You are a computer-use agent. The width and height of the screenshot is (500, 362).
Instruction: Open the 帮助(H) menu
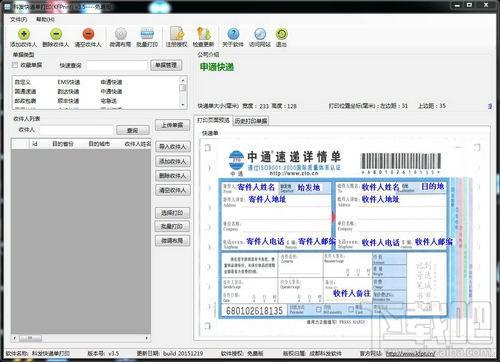click(x=45, y=19)
